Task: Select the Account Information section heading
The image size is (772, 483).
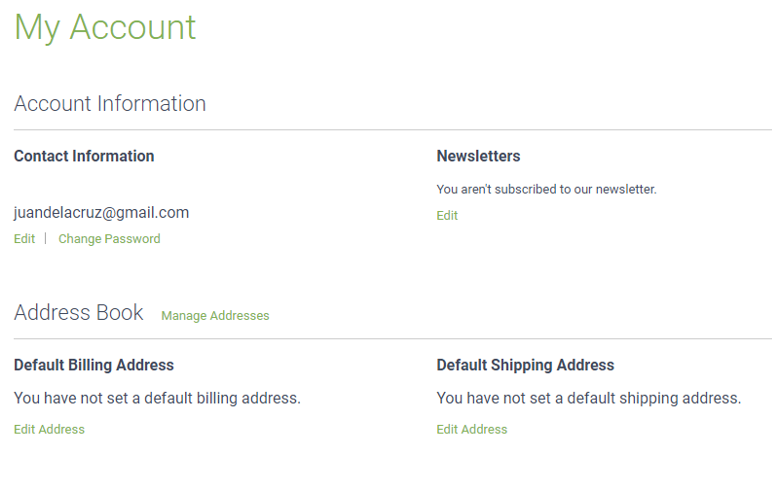Action: [110, 103]
